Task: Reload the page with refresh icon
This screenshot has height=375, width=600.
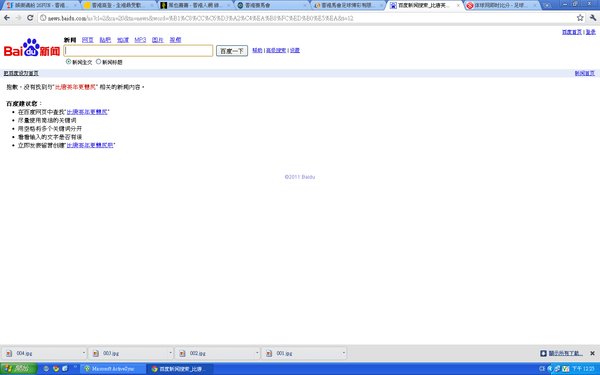Action: [30, 18]
